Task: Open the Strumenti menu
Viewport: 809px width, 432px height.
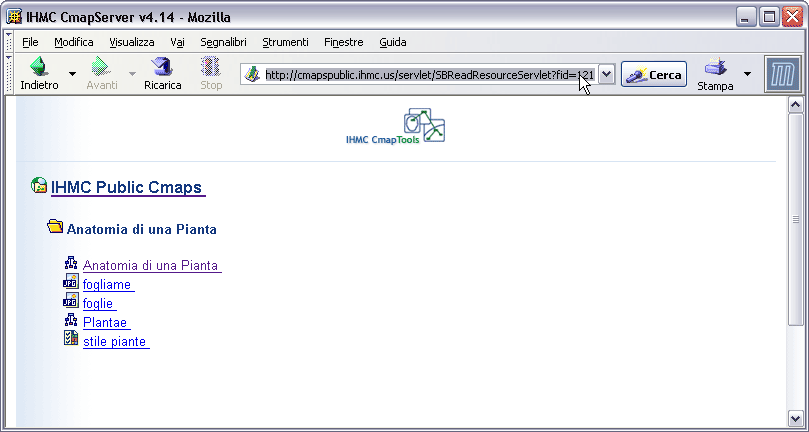Action: pos(285,42)
